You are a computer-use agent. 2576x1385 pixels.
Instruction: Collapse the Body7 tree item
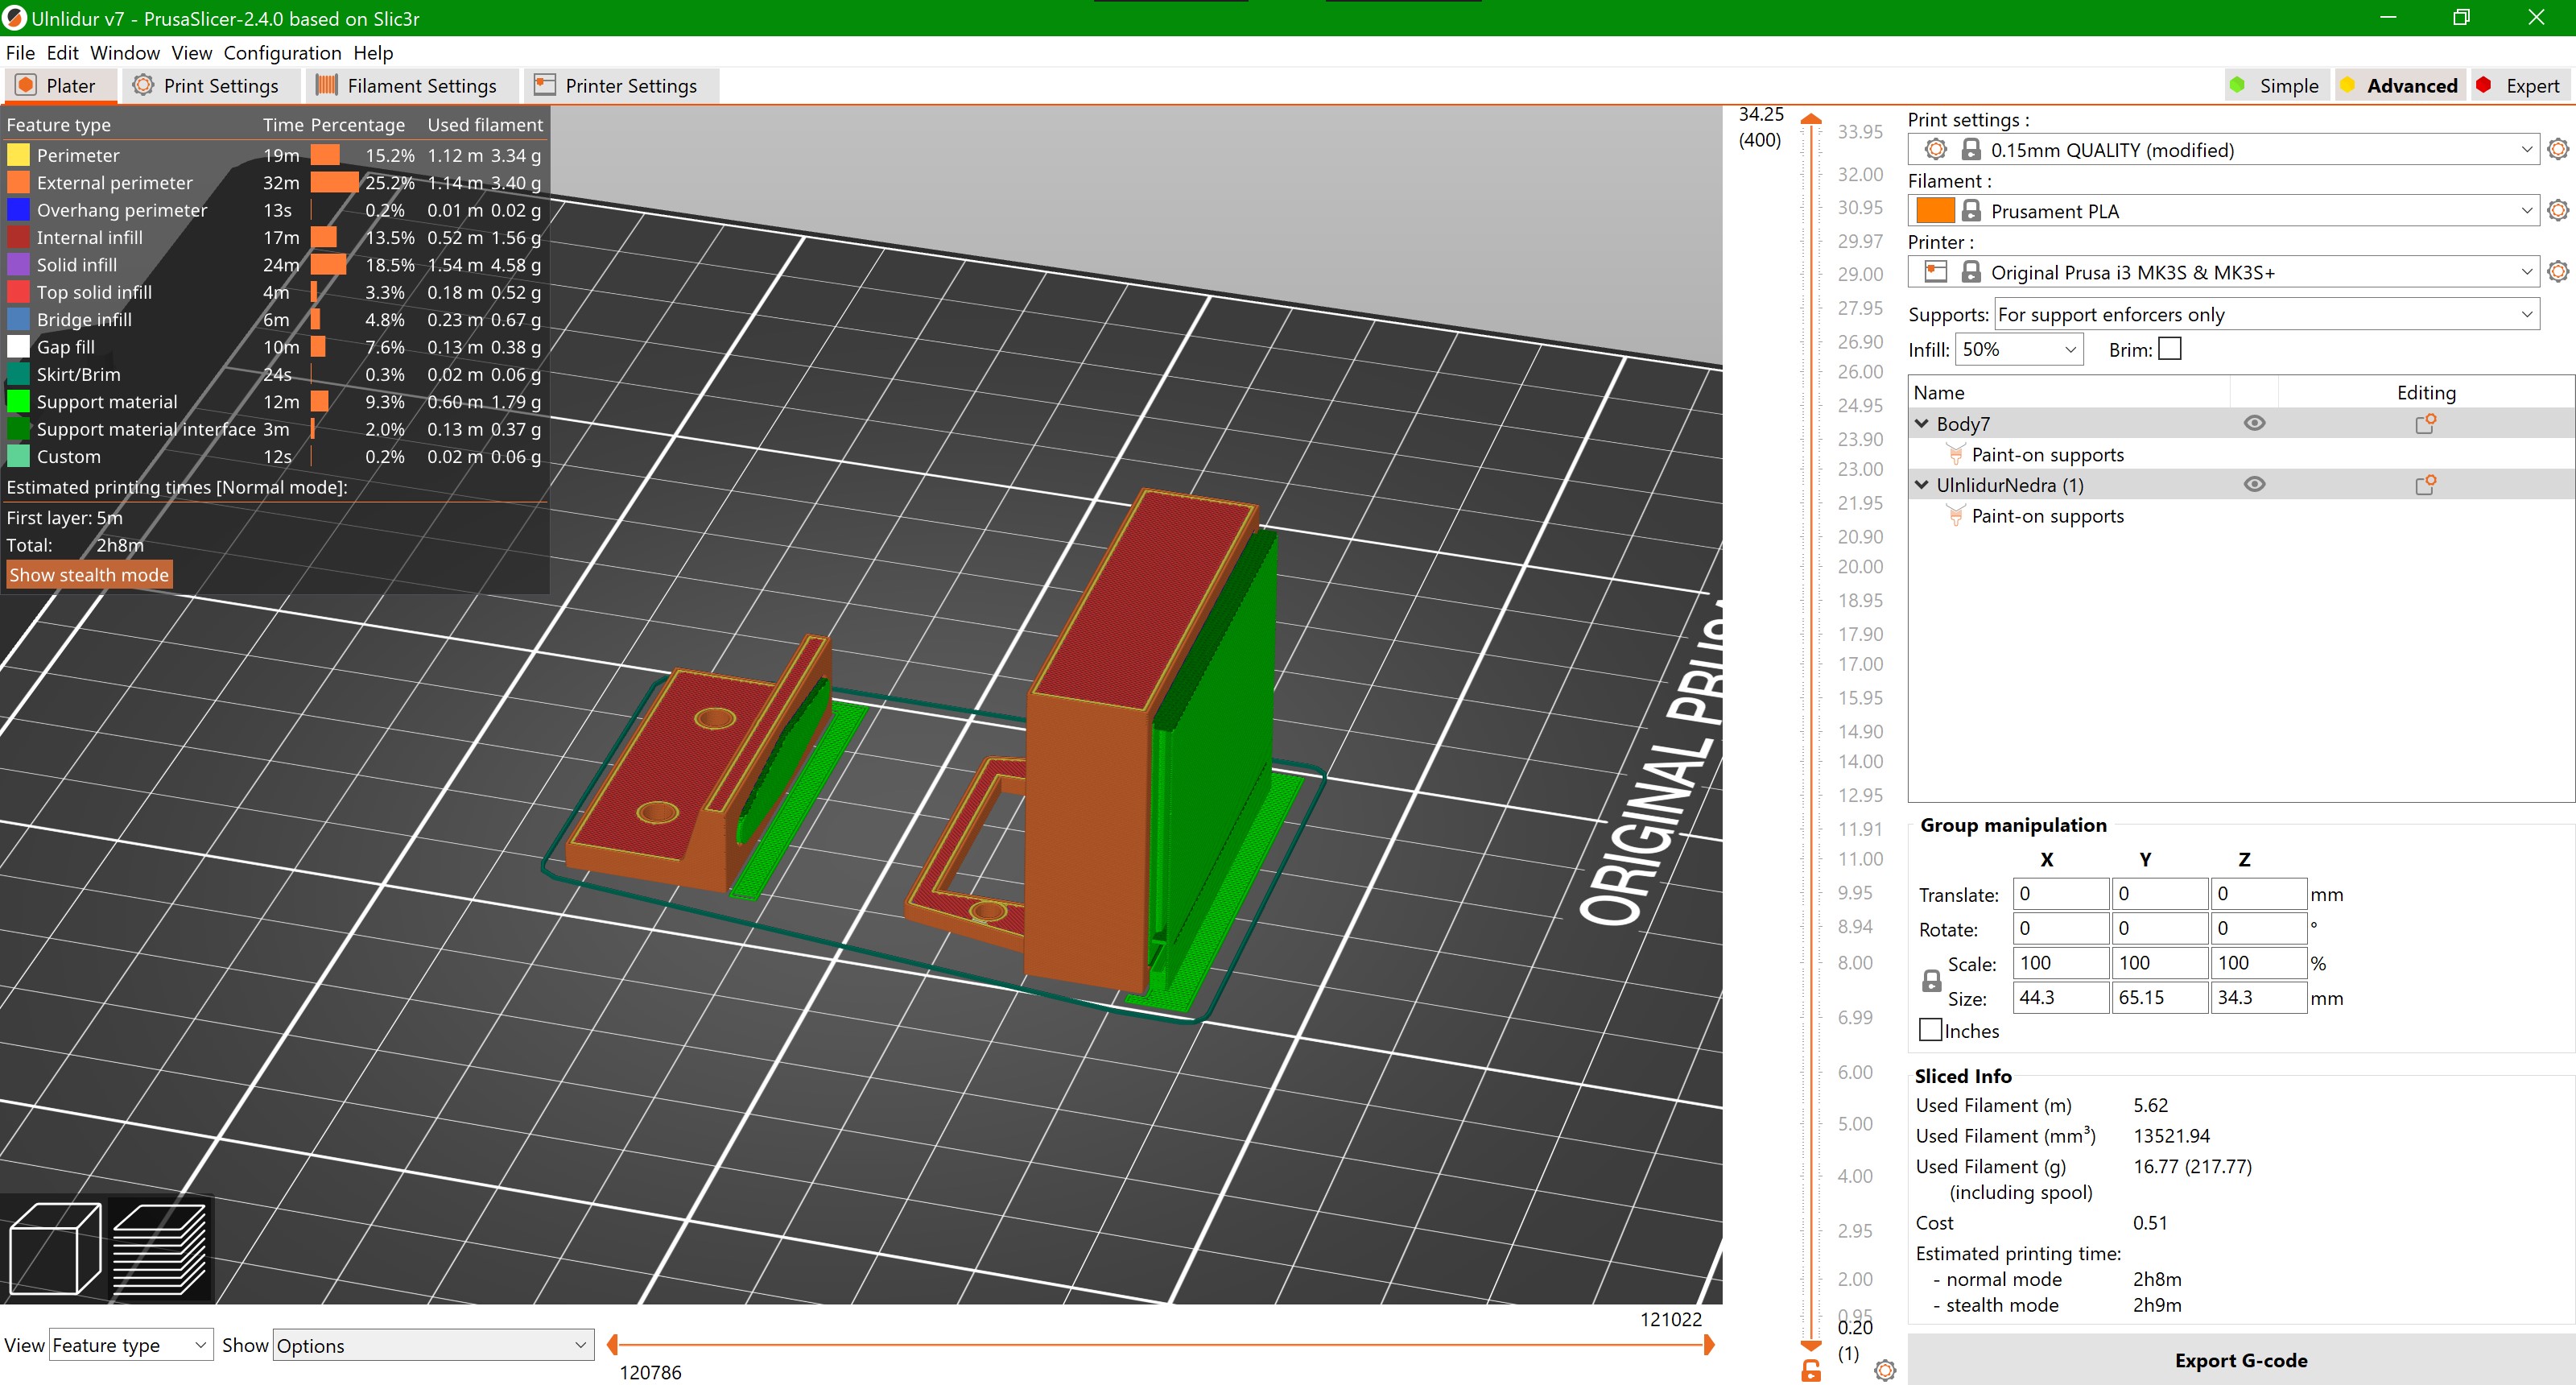click(x=1921, y=423)
